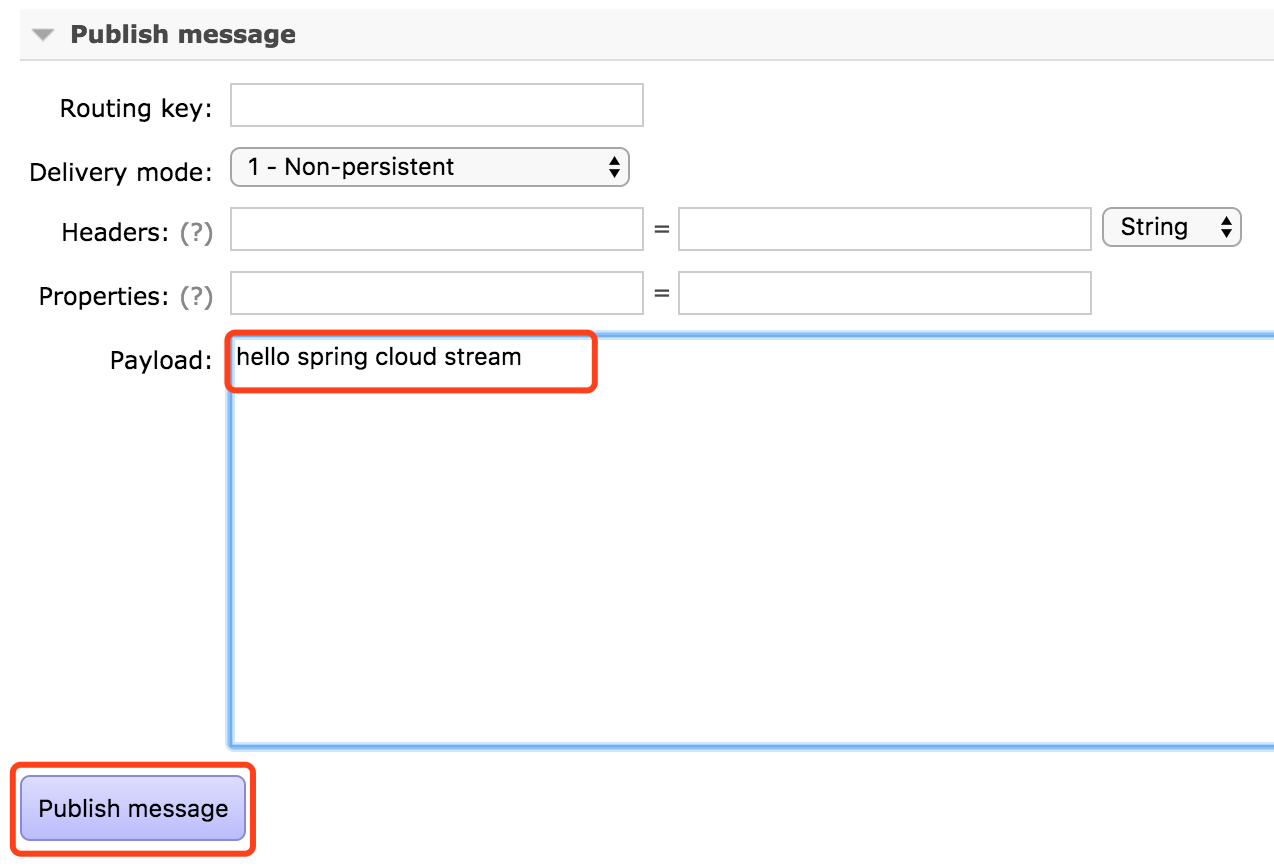Click the Properties label text
This screenshot has width=1274, height=866.
coord(105,296)
